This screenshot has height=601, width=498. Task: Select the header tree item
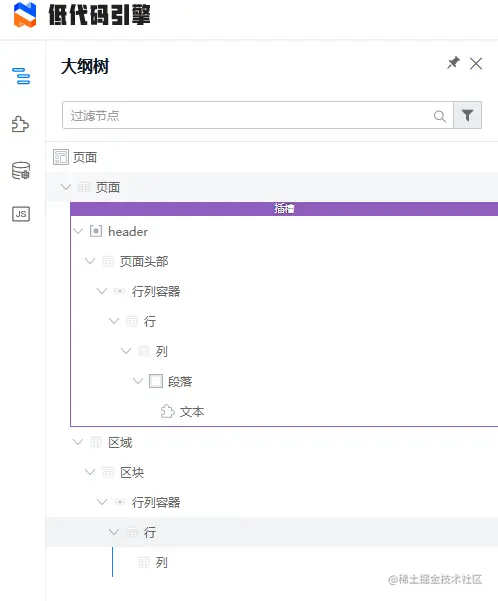128,232
